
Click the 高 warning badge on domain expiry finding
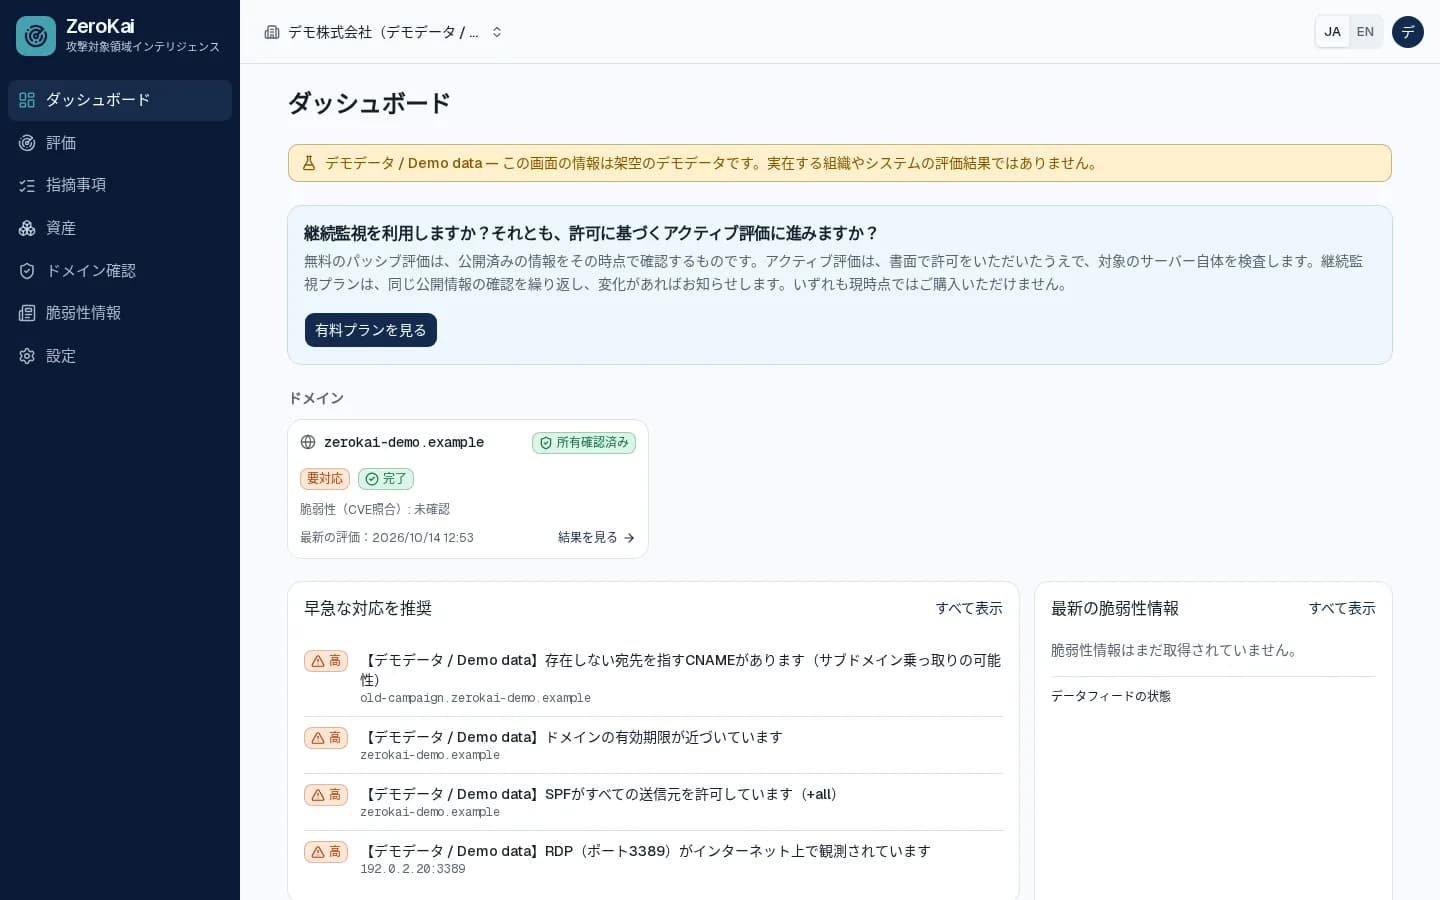(x=326, y=738)
